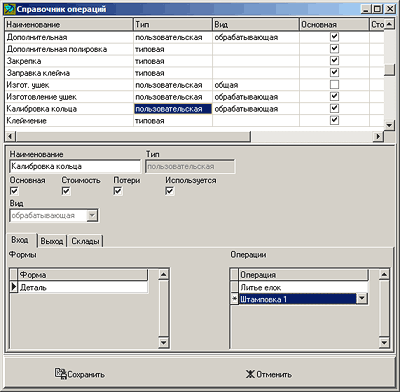Viewport: 400px width, 392px height.
Task: Click the Тип column header
Action: [173, 24]
